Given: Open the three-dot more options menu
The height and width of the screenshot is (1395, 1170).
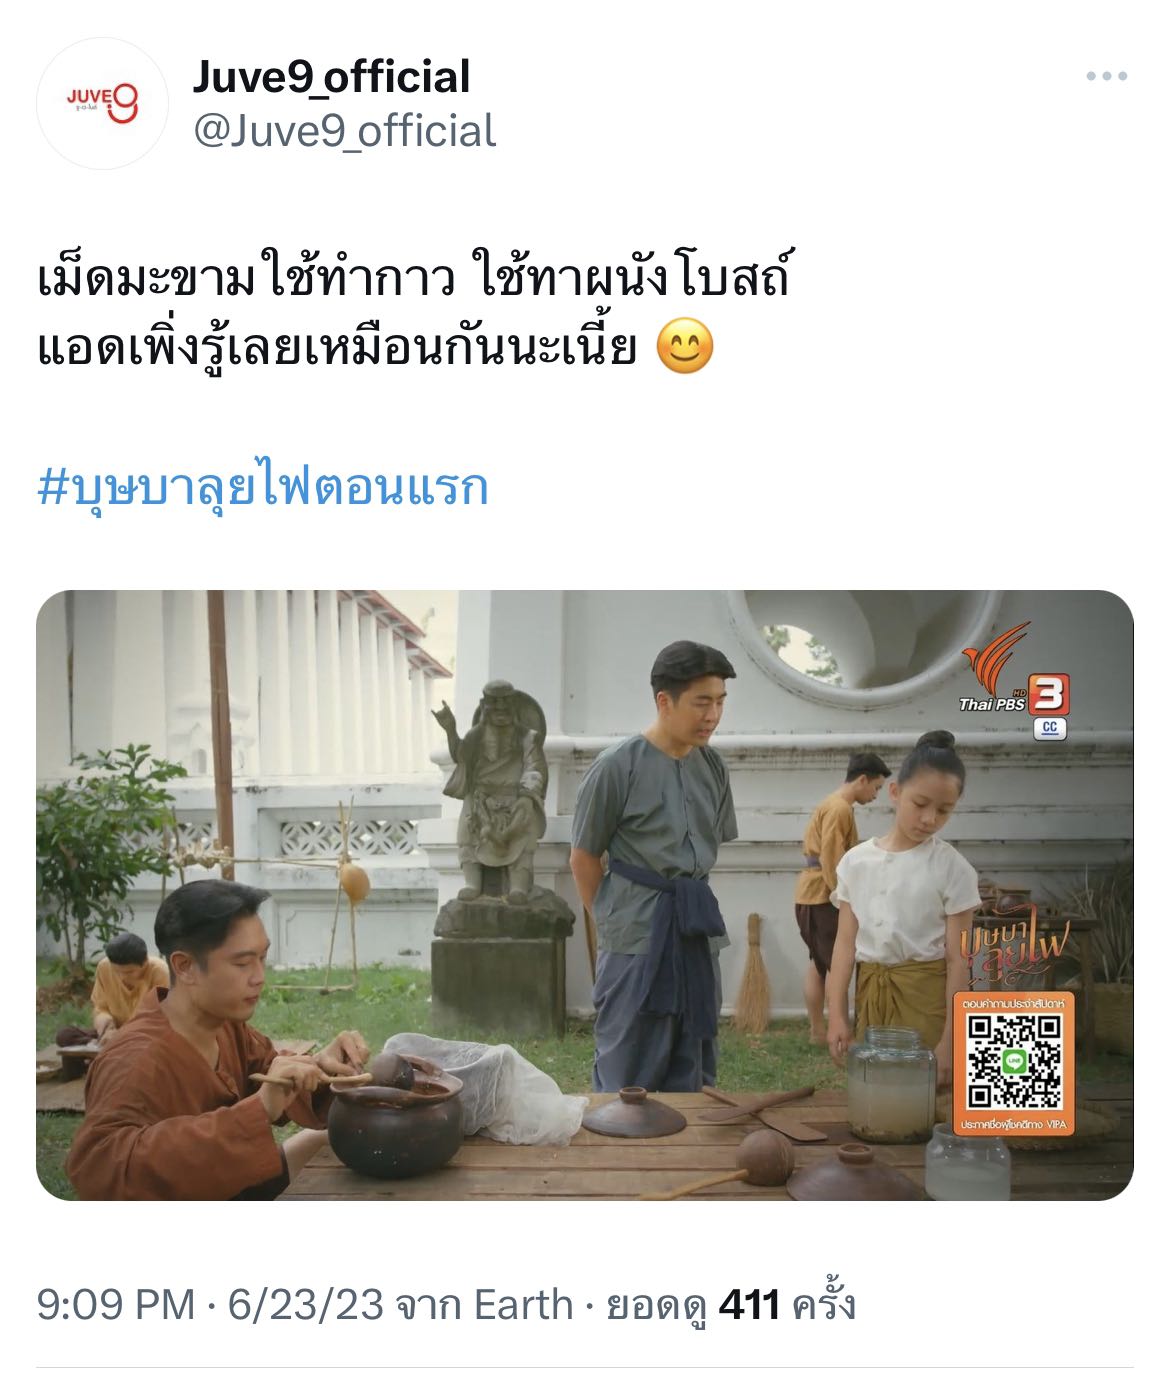Looking at the screenshot, I should [x=1107, y=76].
